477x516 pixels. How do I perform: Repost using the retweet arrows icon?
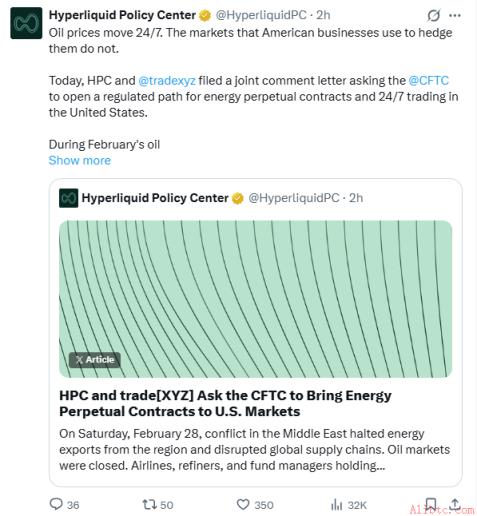[x=149, y=504]
